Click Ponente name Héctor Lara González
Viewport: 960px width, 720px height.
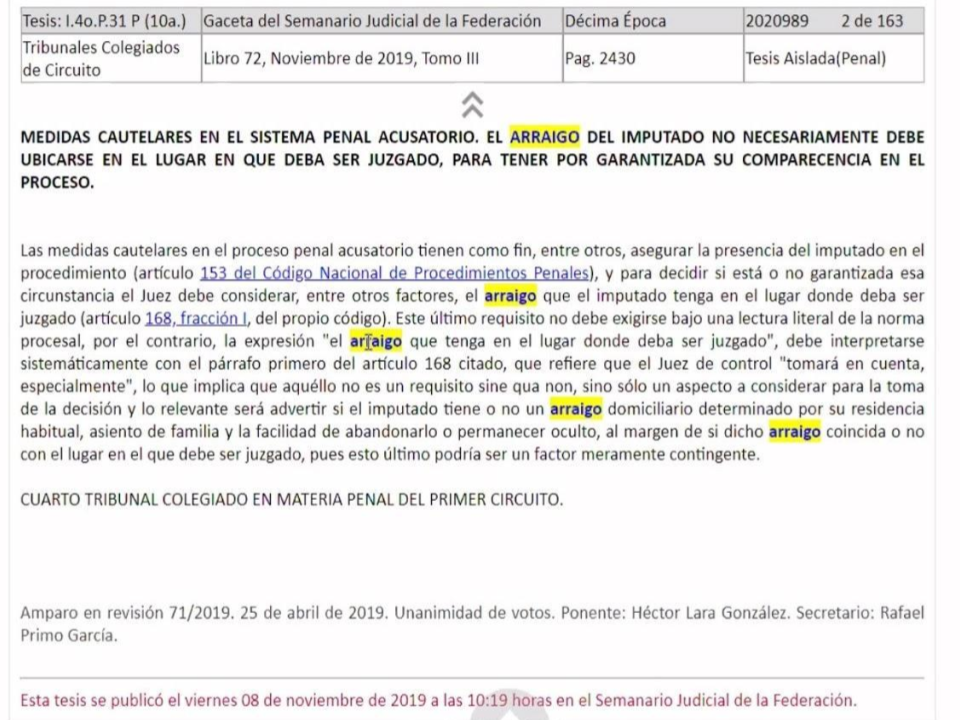pyautogui.click(x=710, y=613)
